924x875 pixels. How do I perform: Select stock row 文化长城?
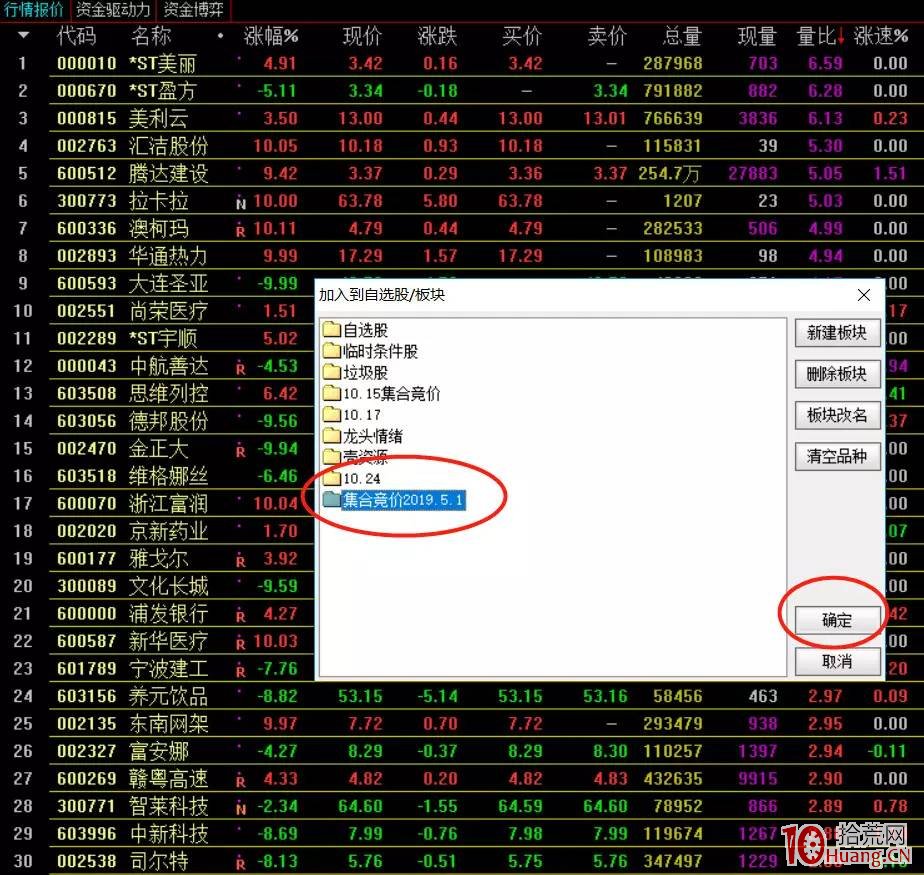pyautogui.click(x=157, y=586)
